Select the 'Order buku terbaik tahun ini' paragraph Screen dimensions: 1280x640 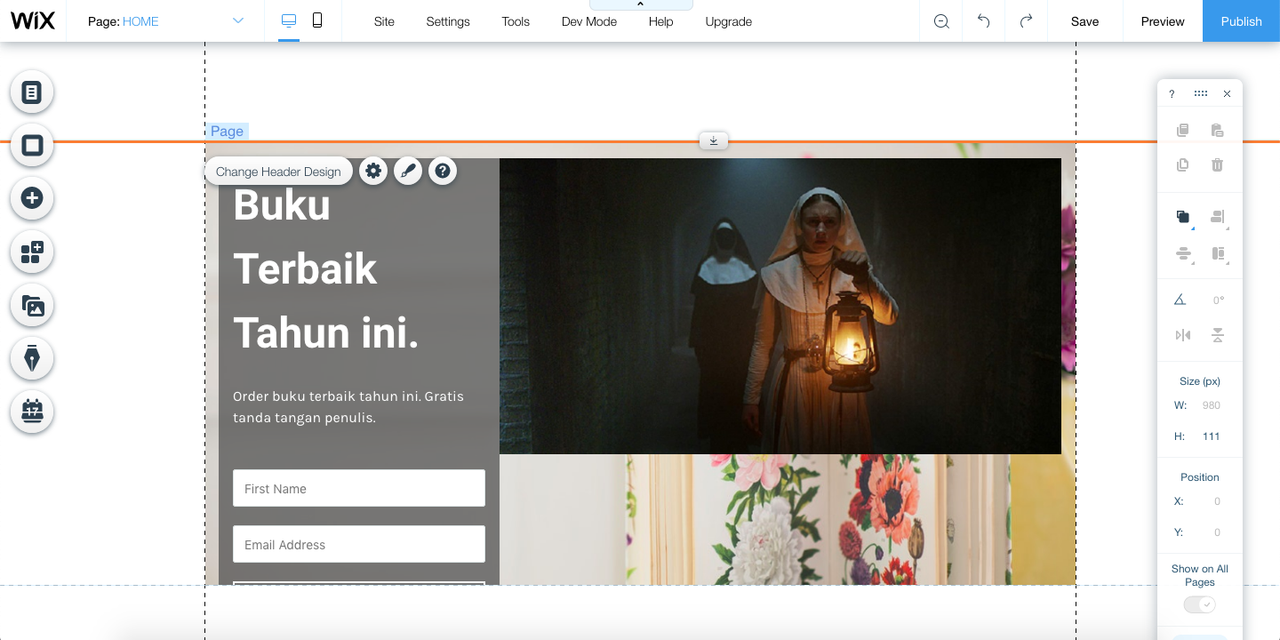coord(349,407)
